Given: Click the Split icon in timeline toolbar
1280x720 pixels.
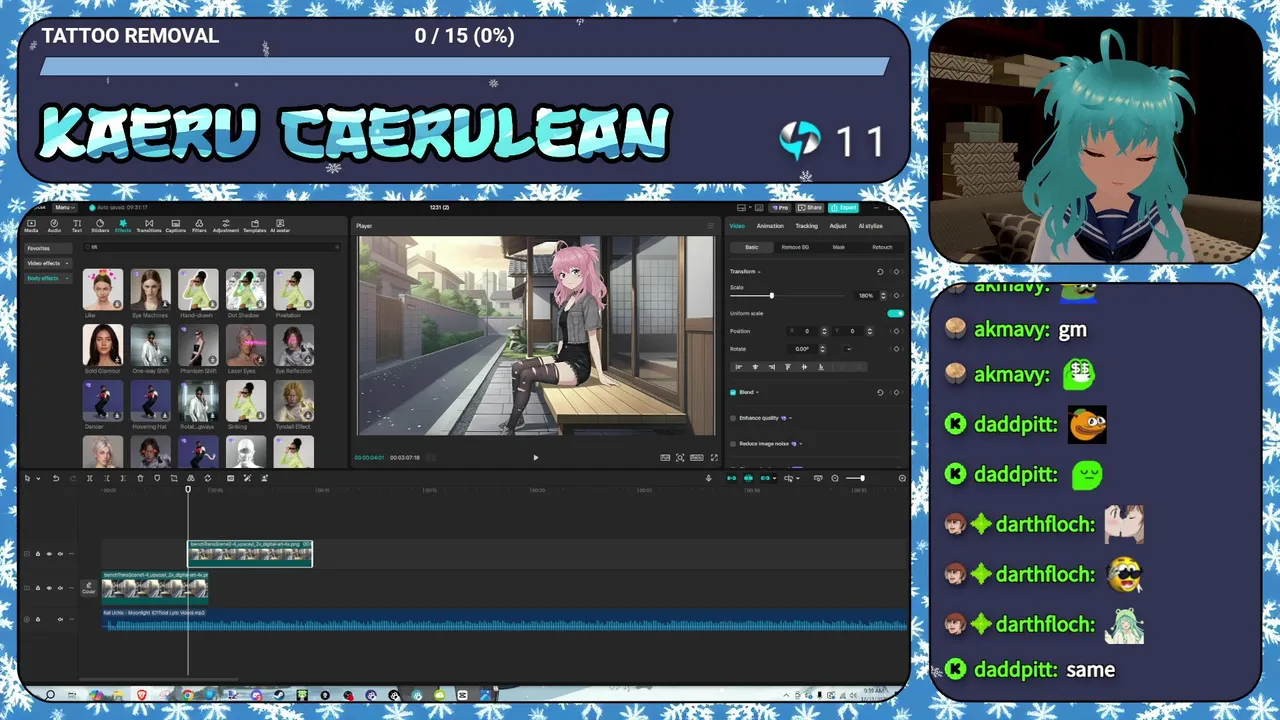Looking at the screenshot, I should point(89,478).
